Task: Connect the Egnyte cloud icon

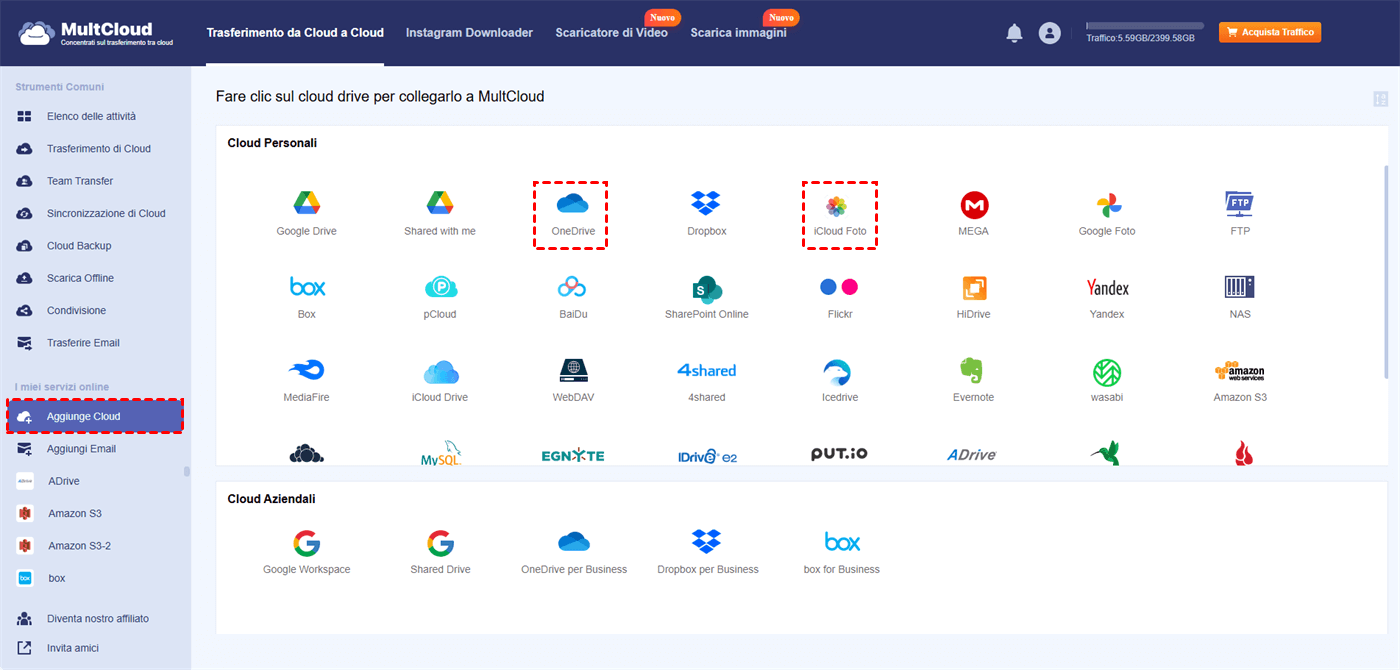Action: click(573, 455)
